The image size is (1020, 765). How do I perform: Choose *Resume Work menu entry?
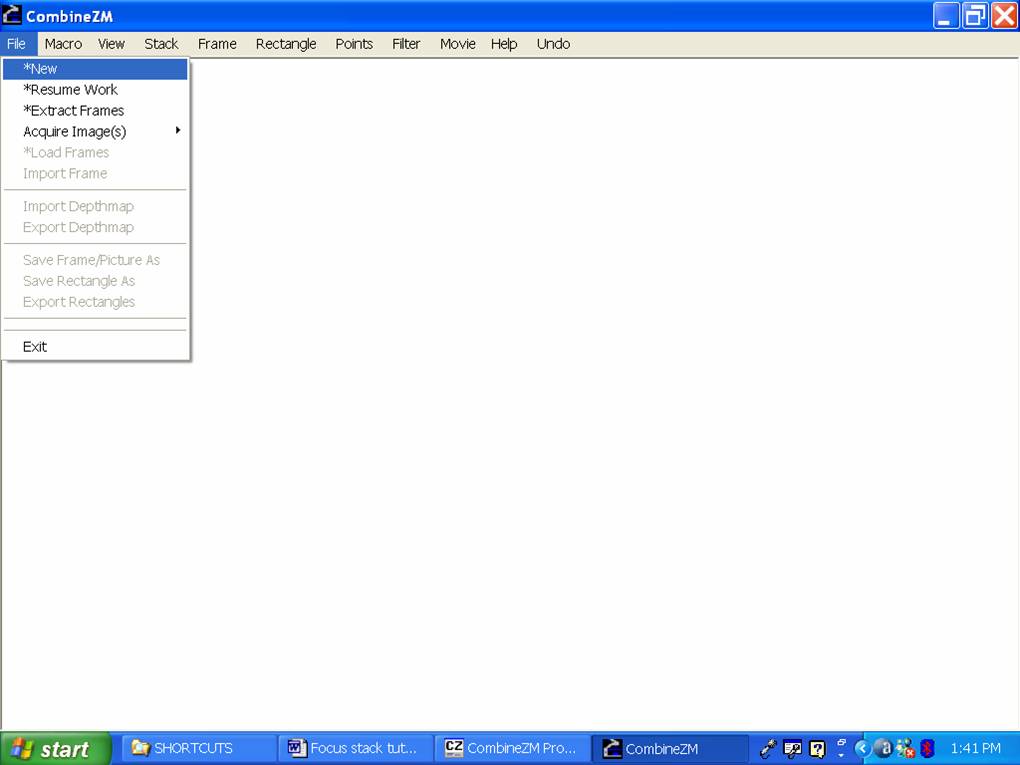(95, 90)
